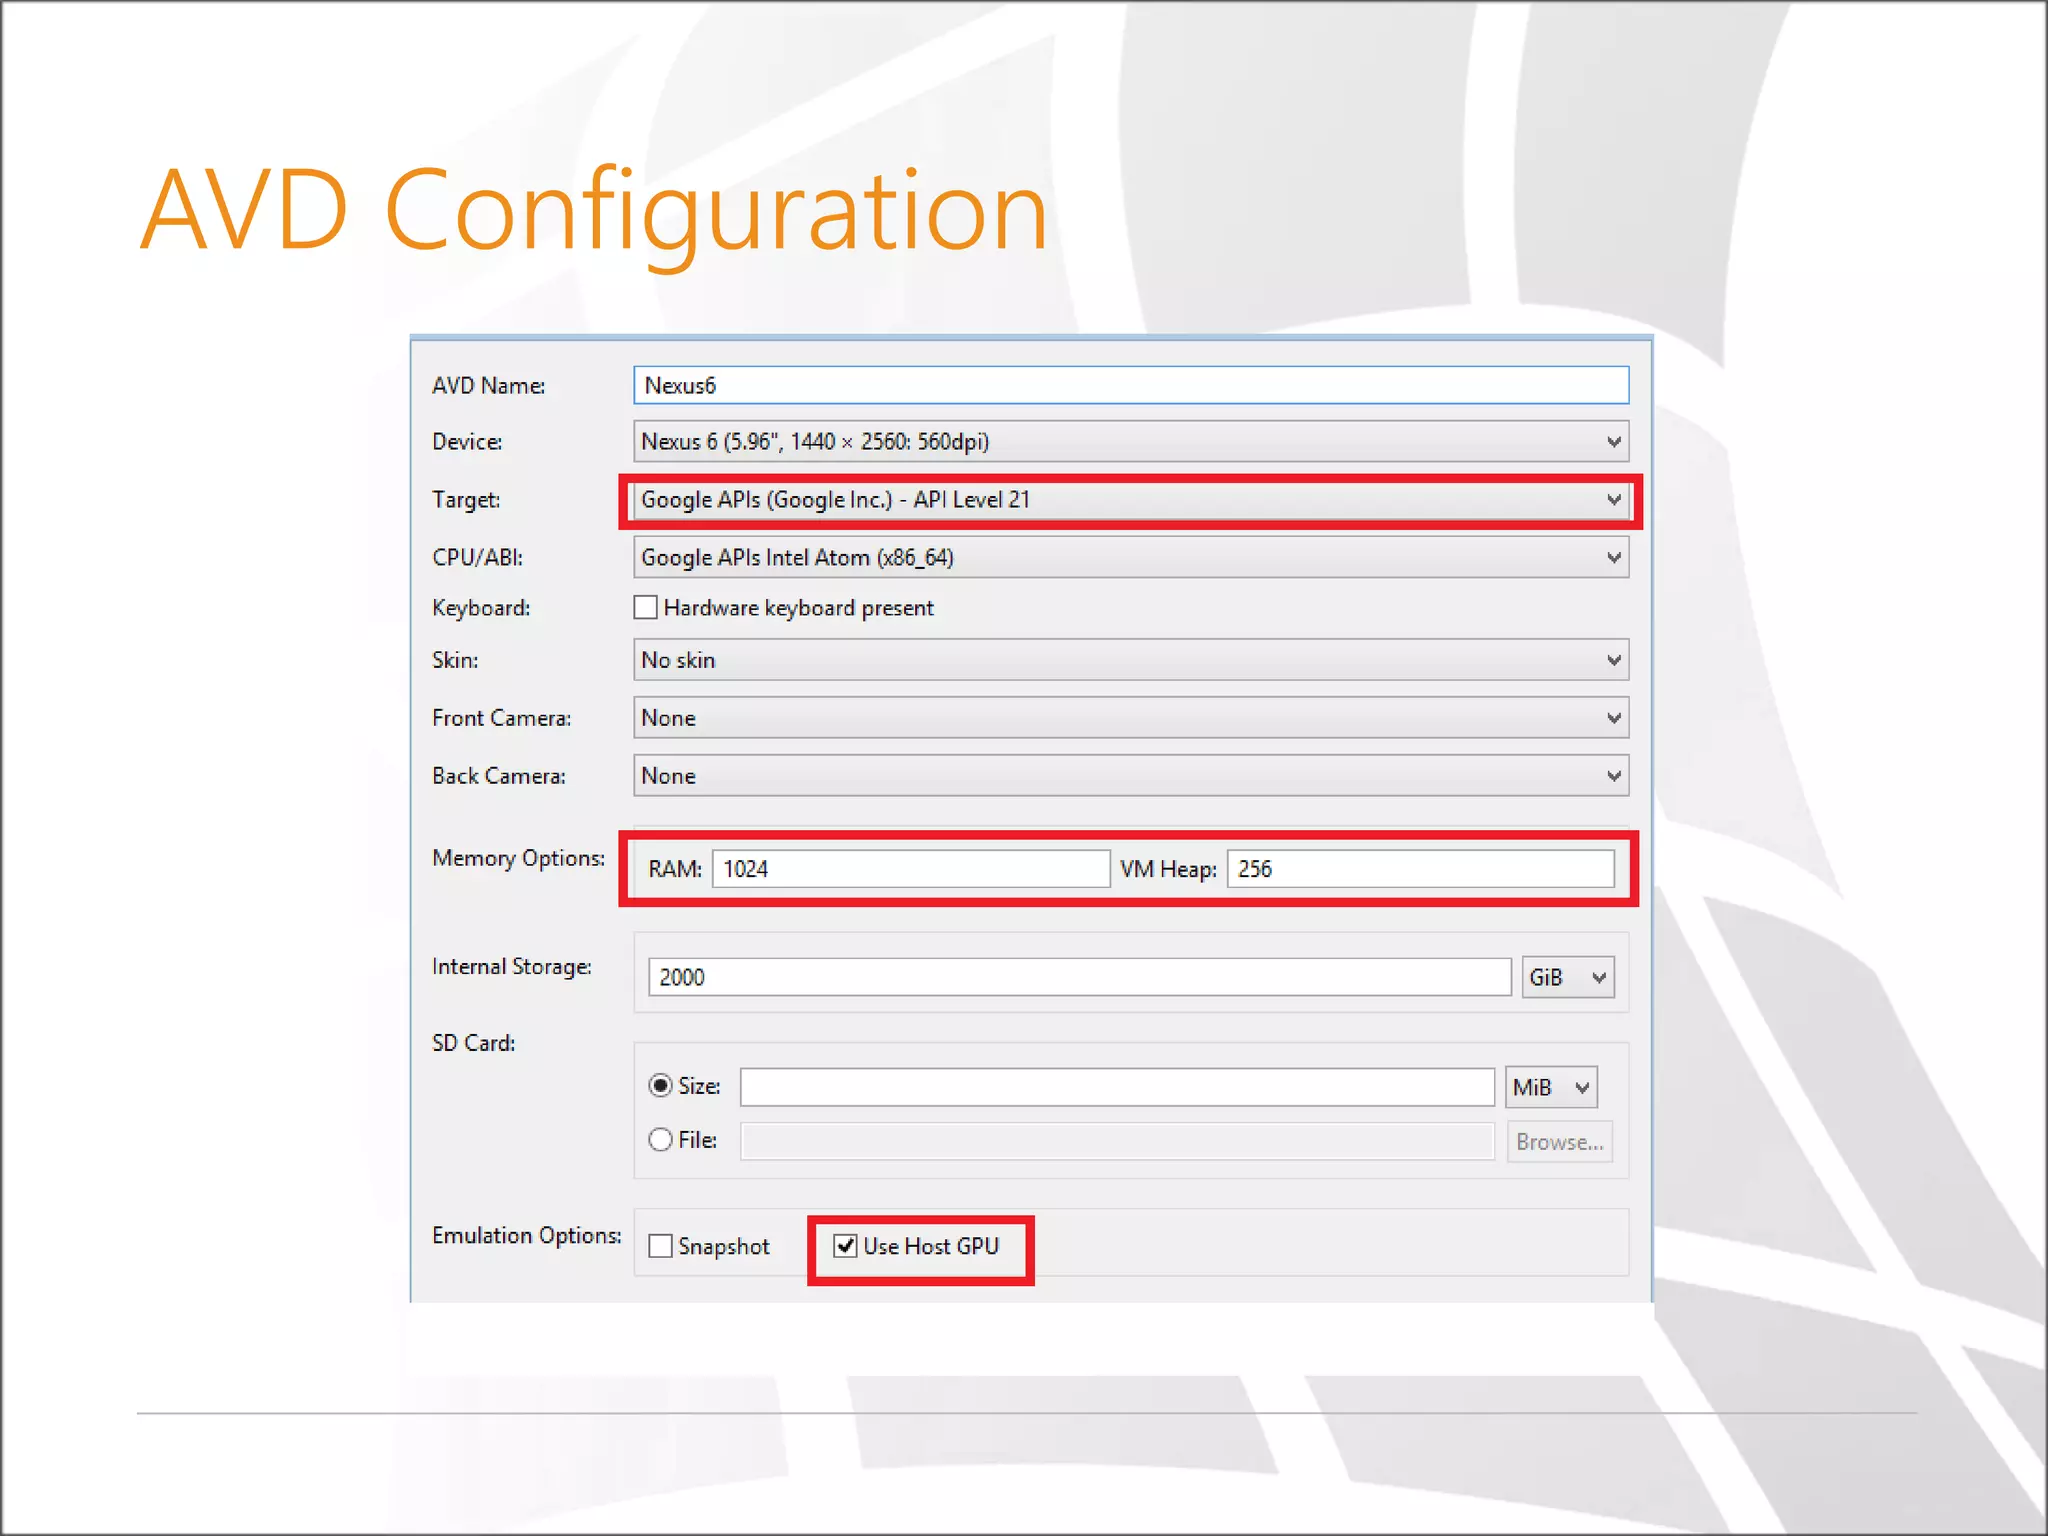This screenshot has height=1536, width=2048.
Task: Select the SD Card Size radio button
Action: [660, 1086]
